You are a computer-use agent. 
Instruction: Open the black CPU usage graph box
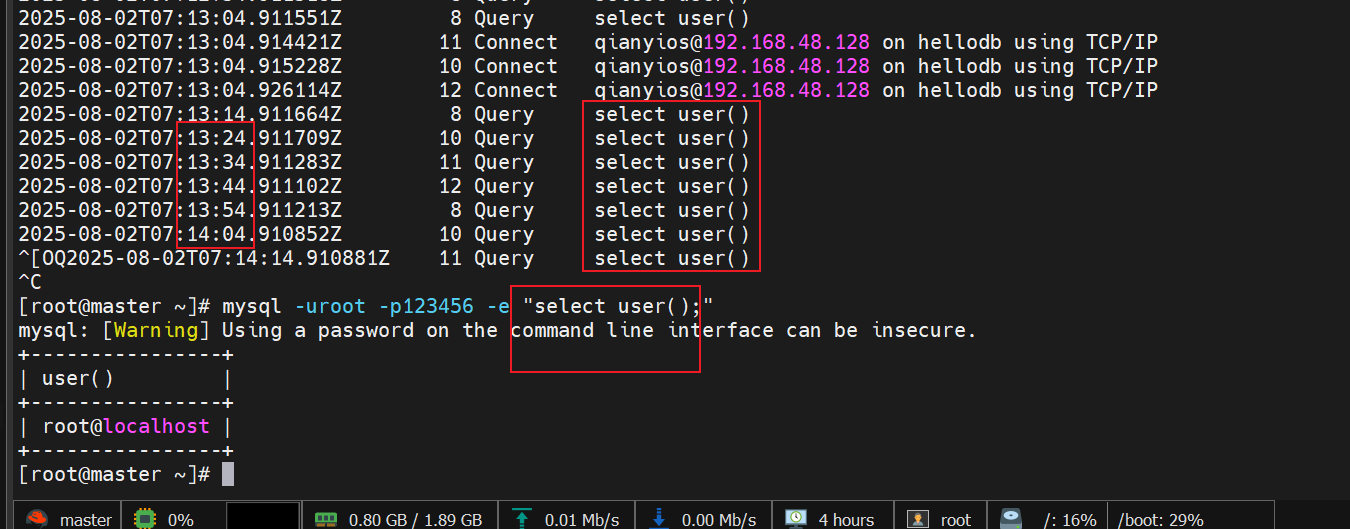pos(262,517)
